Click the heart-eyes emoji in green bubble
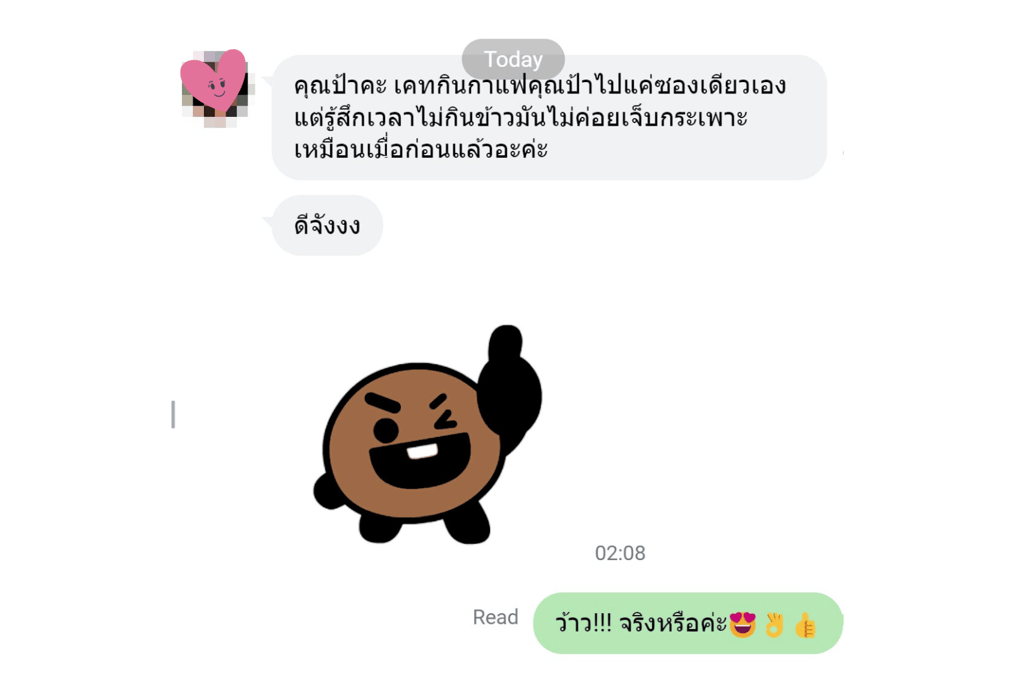 [743, 625]
